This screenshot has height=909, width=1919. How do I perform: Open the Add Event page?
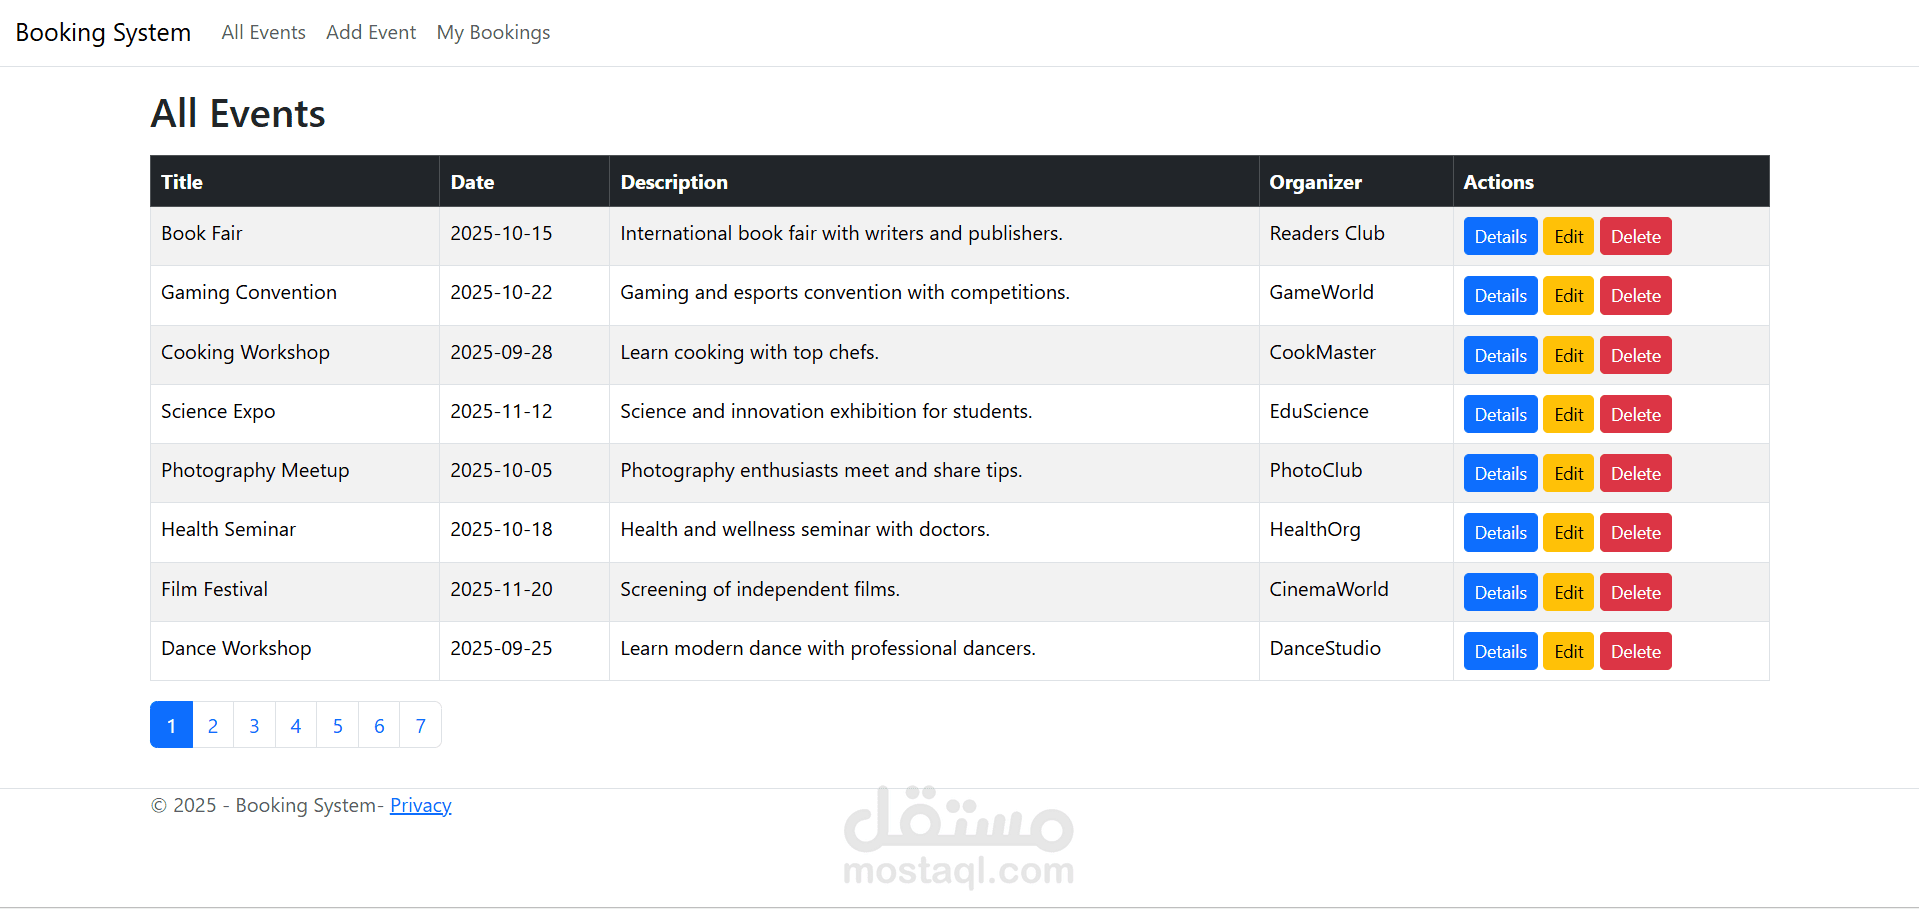pyautogui.click(x=371, y=33)
